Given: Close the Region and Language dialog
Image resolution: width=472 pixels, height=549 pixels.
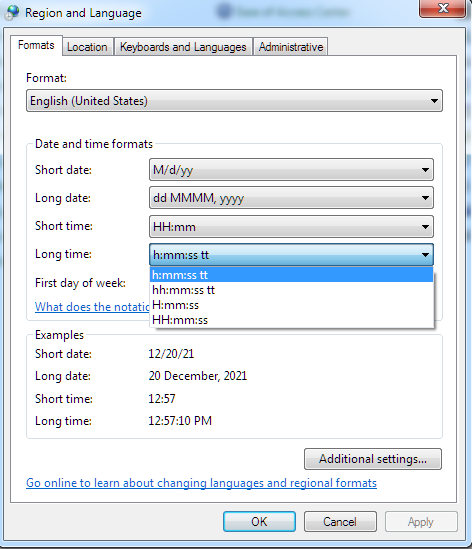Looking at the screenshot, I should click(x=443, y=8).
